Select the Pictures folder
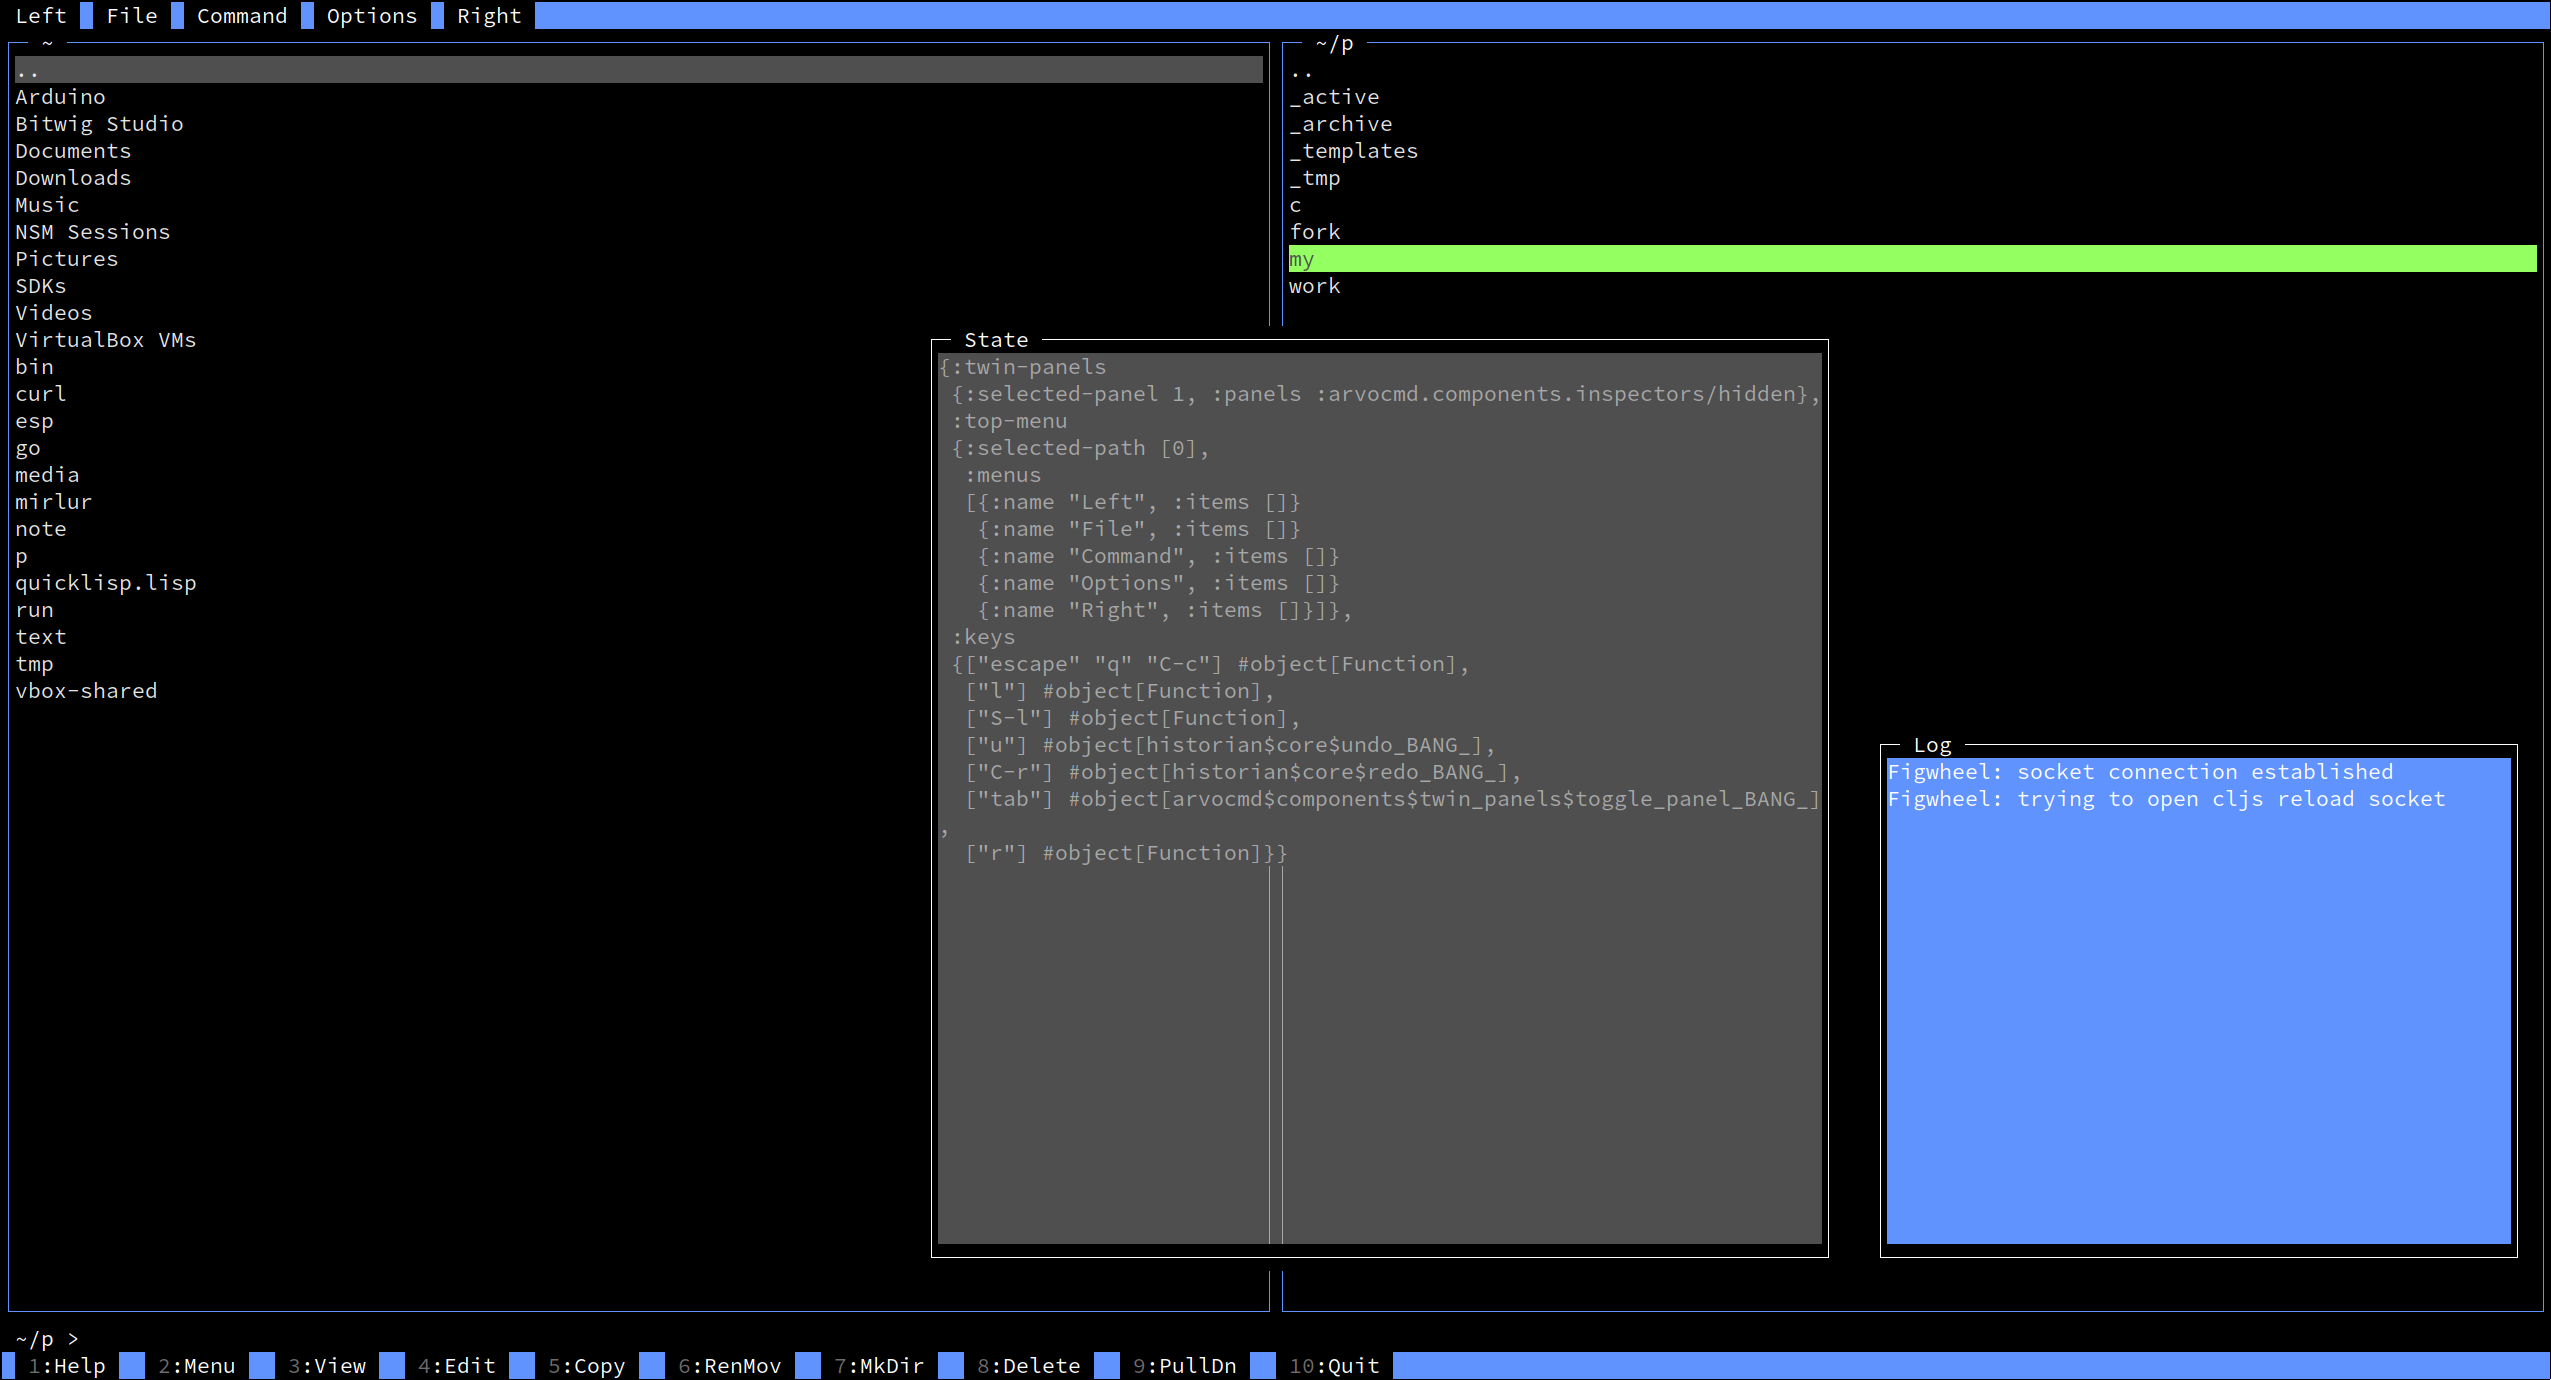Image resolution: width=2551 pixels, height=1380 pixels. click(x=67, y=259)
